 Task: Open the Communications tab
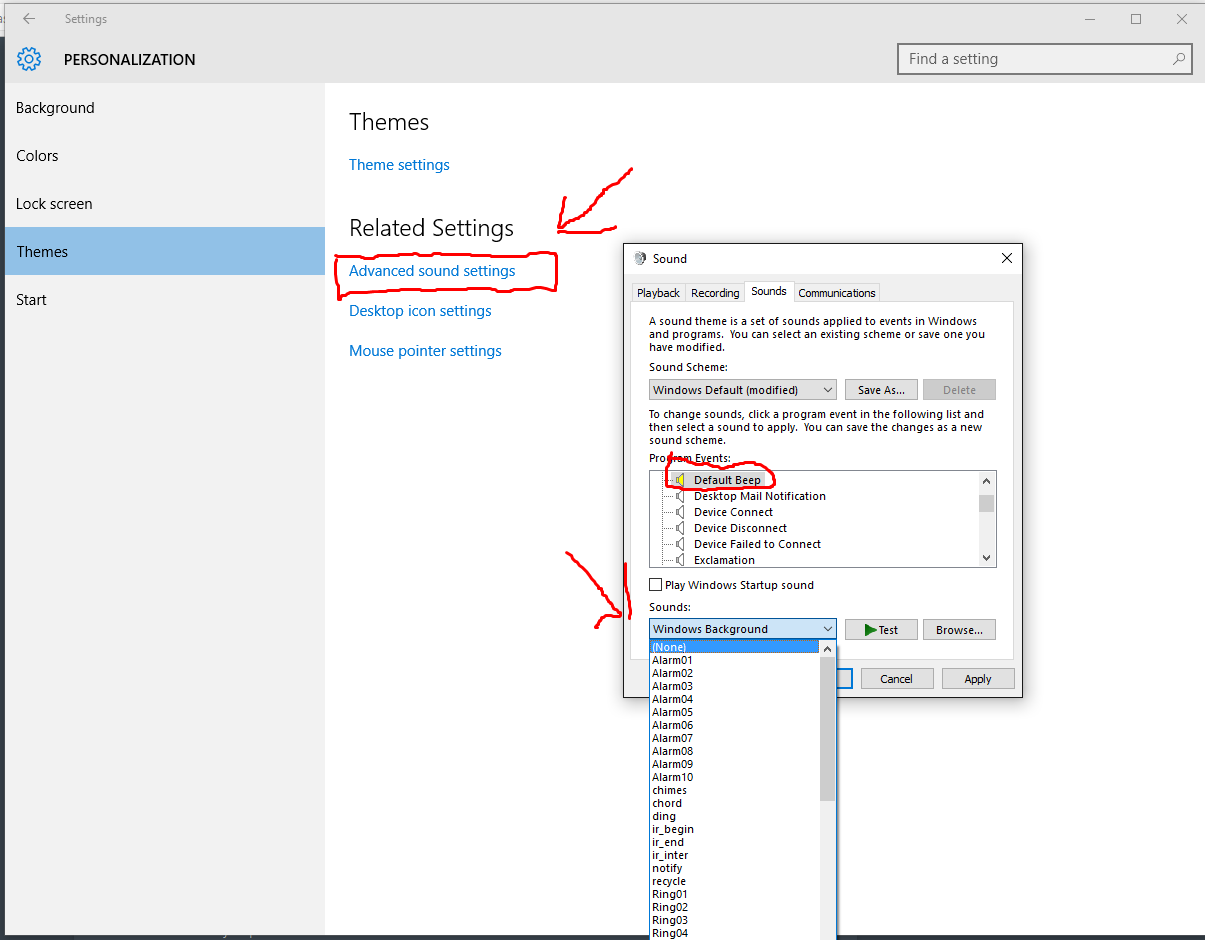pyautogui.click(x=836, y=293)
